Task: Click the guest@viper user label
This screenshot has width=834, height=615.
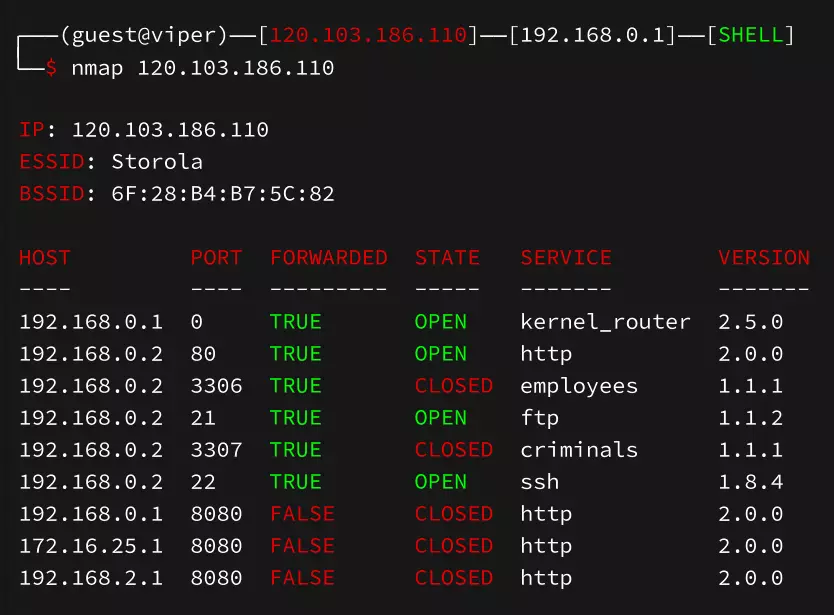Action: (144, 35)
